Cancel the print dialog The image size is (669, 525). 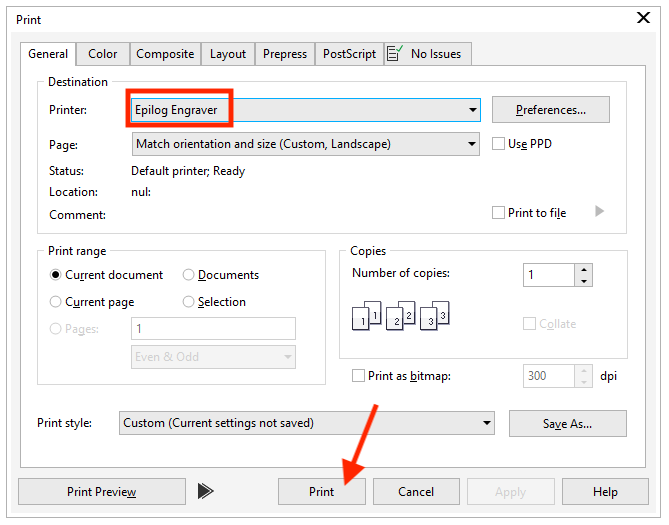click(x=416, y=492)
